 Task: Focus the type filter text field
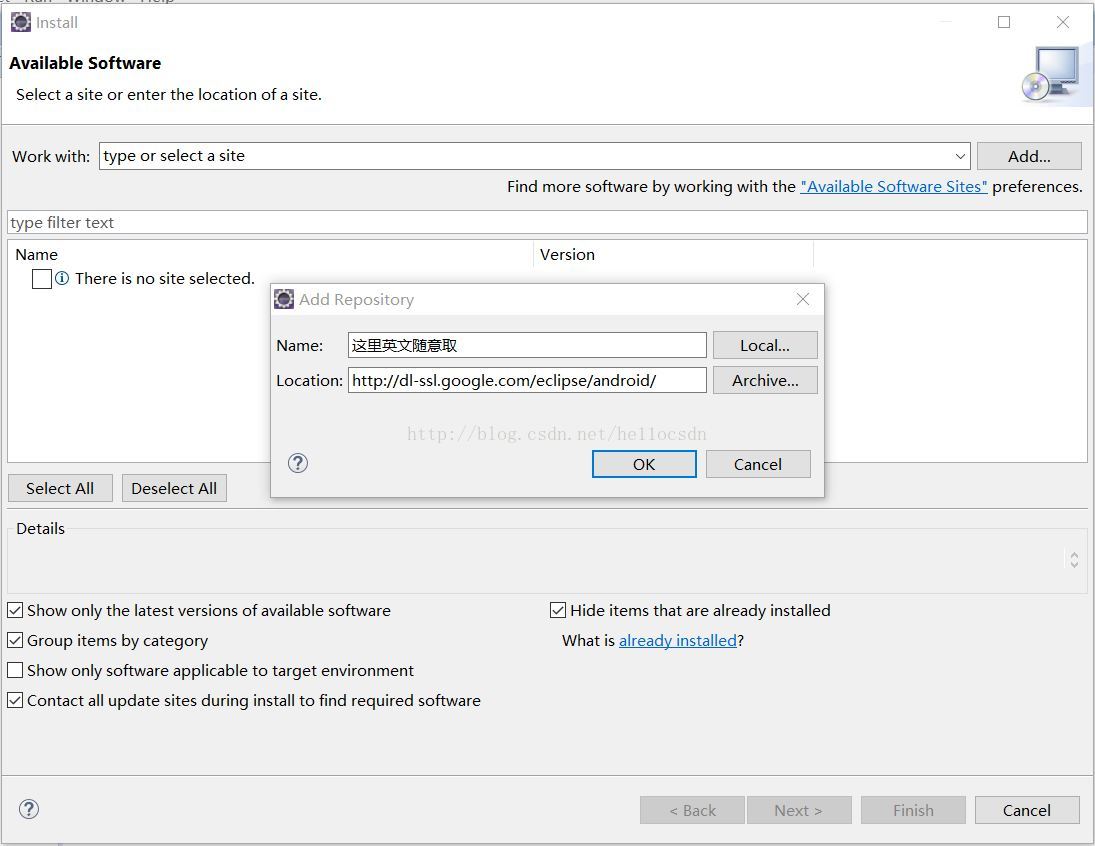pyautogui.click(x=546, y=222)
